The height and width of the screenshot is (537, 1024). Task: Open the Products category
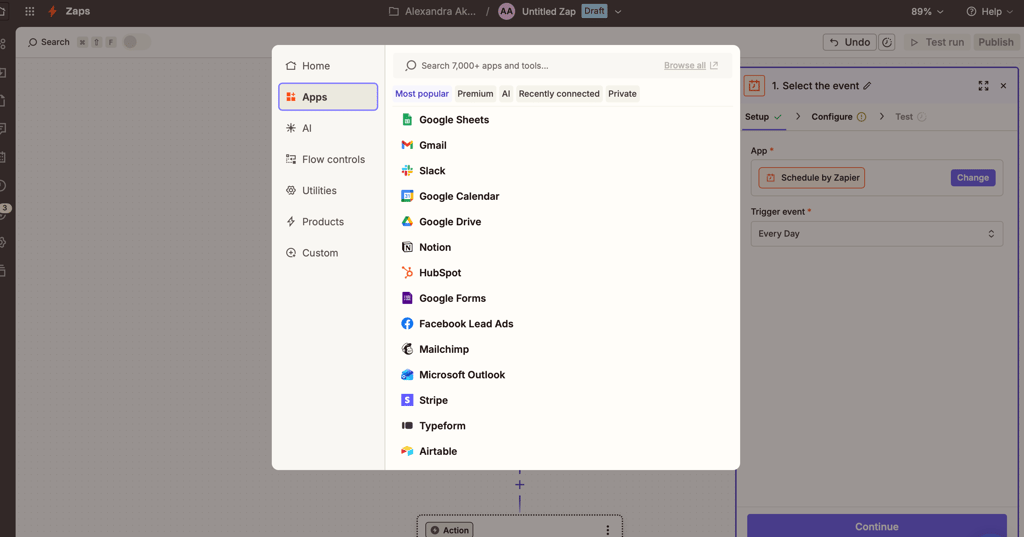328,221
